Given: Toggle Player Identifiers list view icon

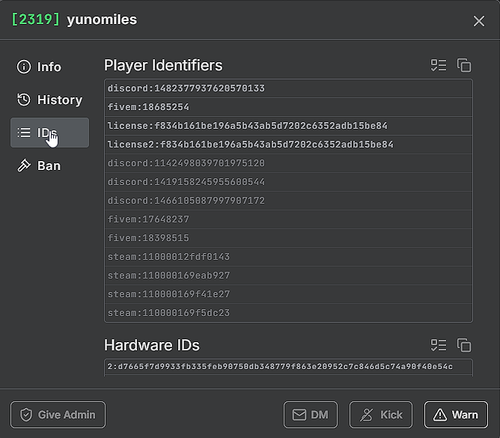Looking at the screenshot, I should [438, 65].
